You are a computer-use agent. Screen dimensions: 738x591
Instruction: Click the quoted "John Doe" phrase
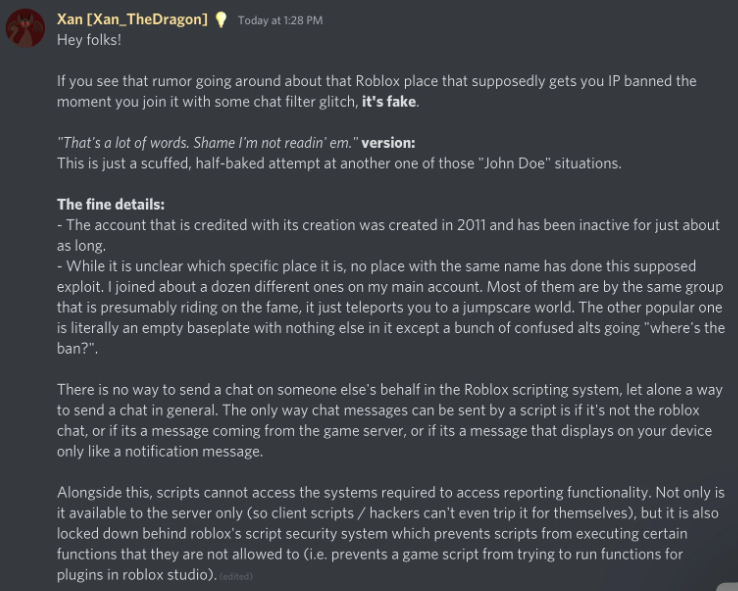coord(514,163)
